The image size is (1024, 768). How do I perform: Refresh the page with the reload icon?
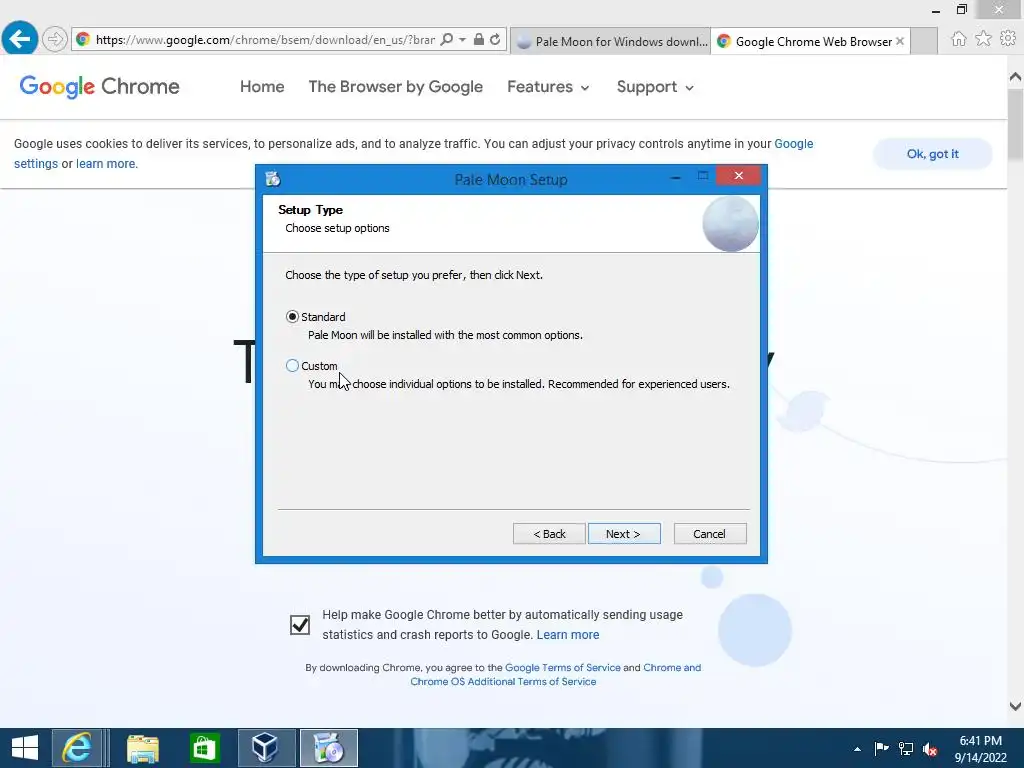coord(495,39)
